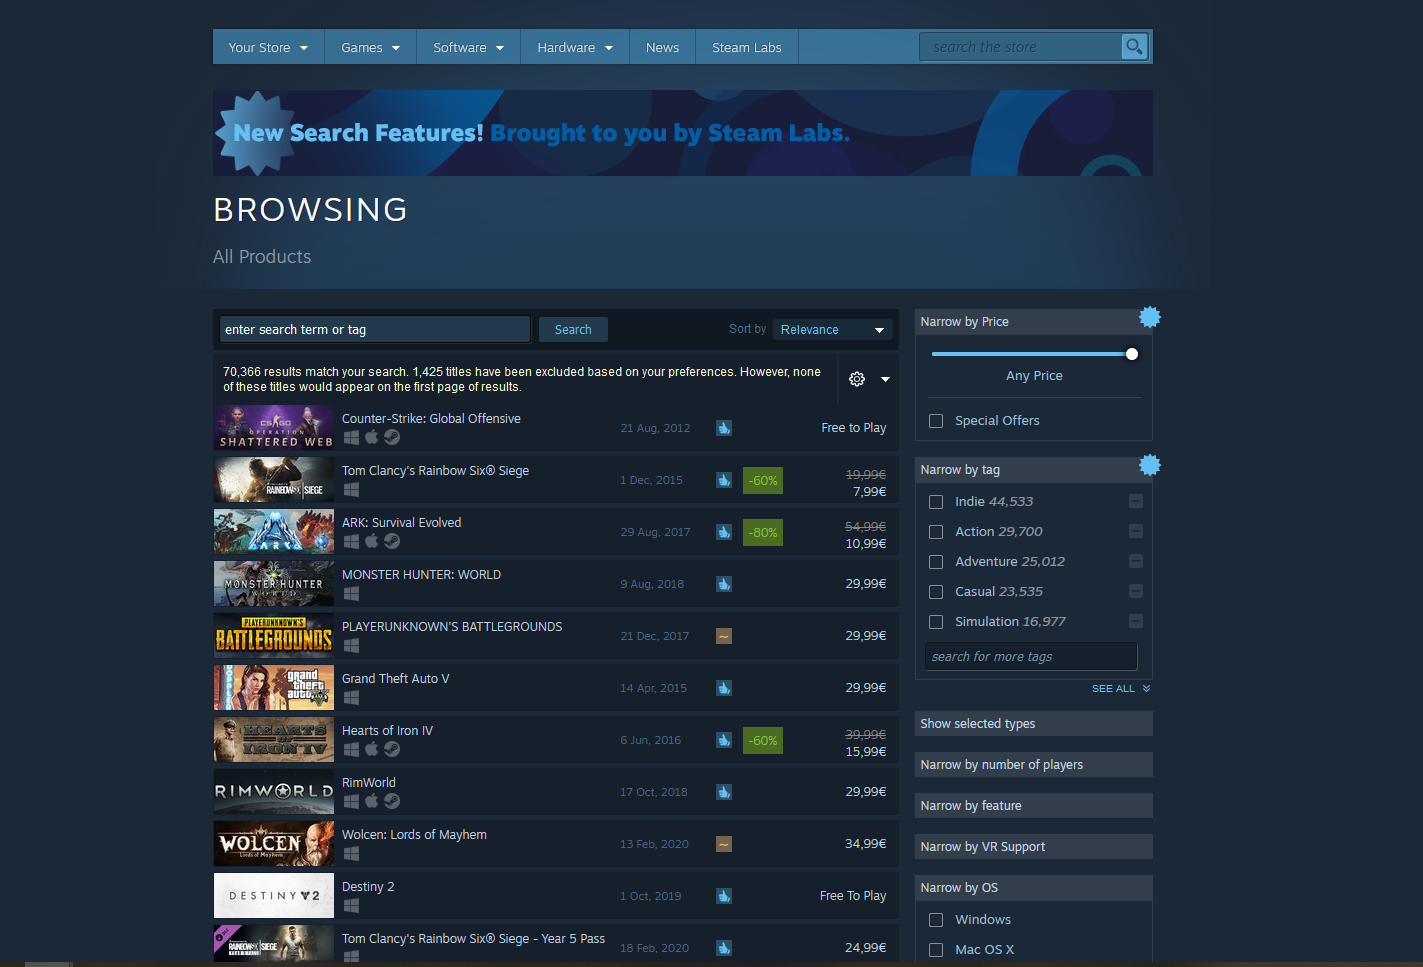Screen dimensions: 1423x967
Task: Open the Sort by Relevance dropdown
Action: click(832, 330)
